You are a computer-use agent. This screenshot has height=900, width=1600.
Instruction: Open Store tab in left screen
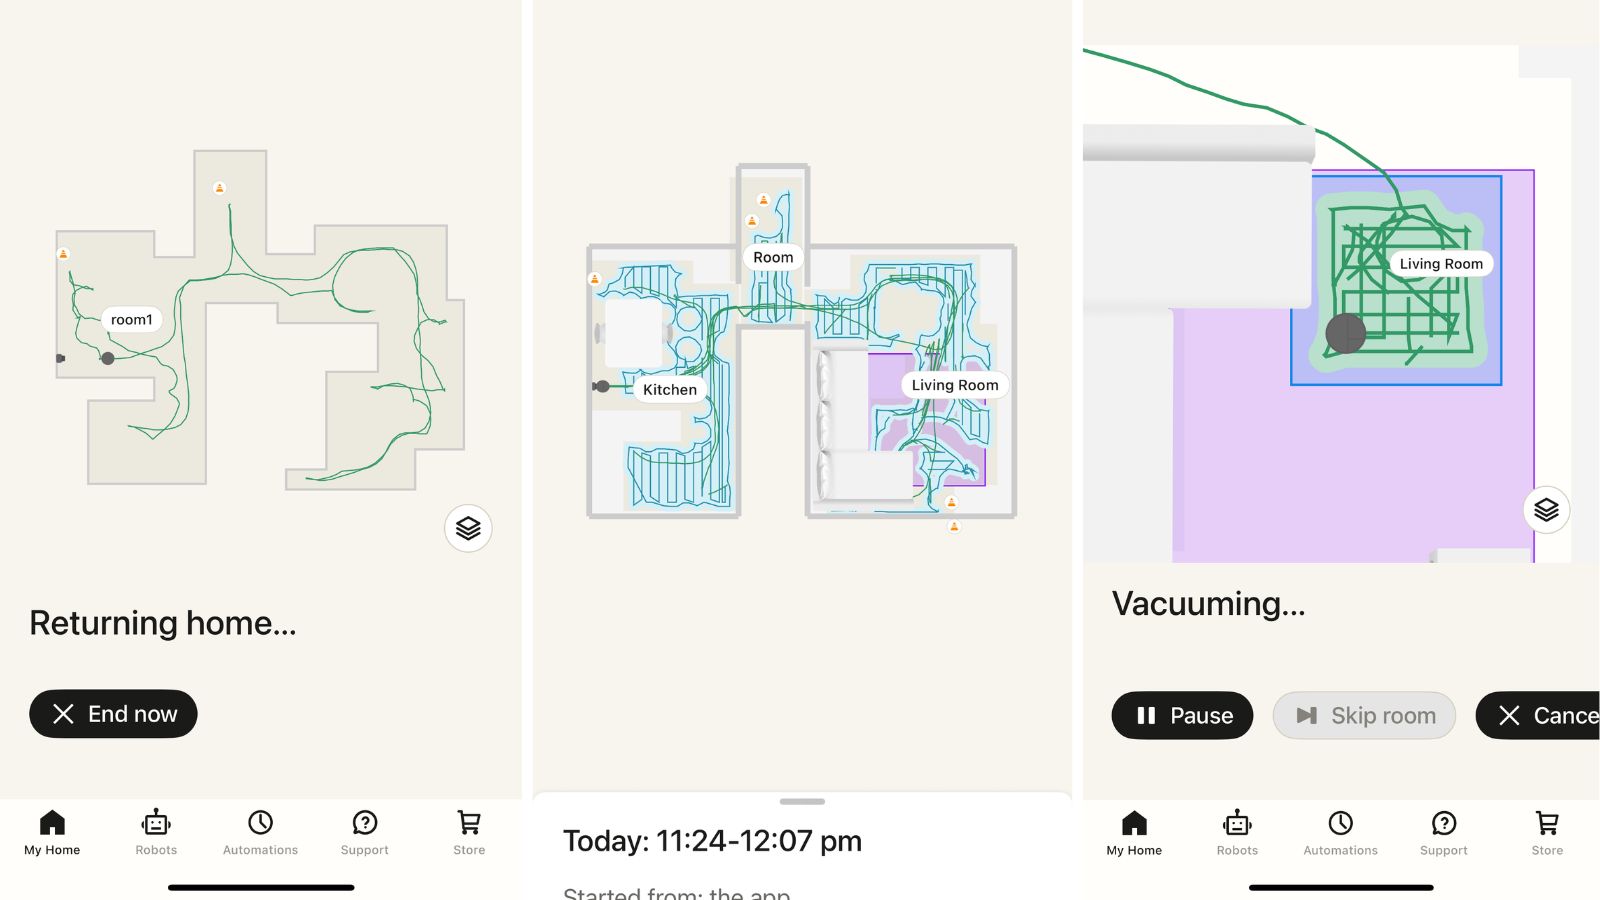tap(469, 832)
